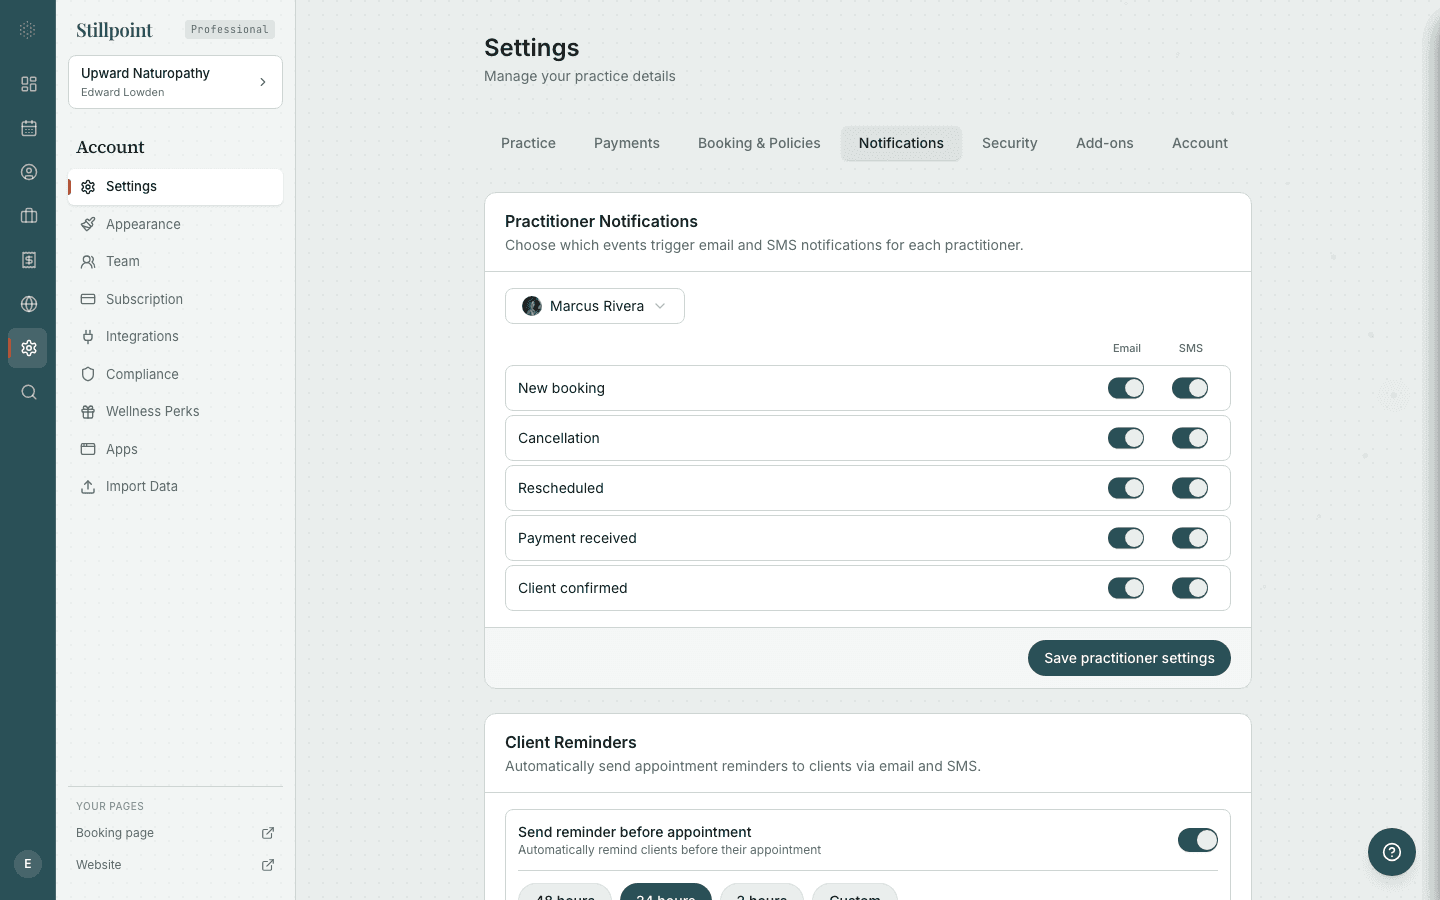Viewport: 1440px width, 900px height.
Task: Click the search magnifier icon in left rail
Action: 29,392
